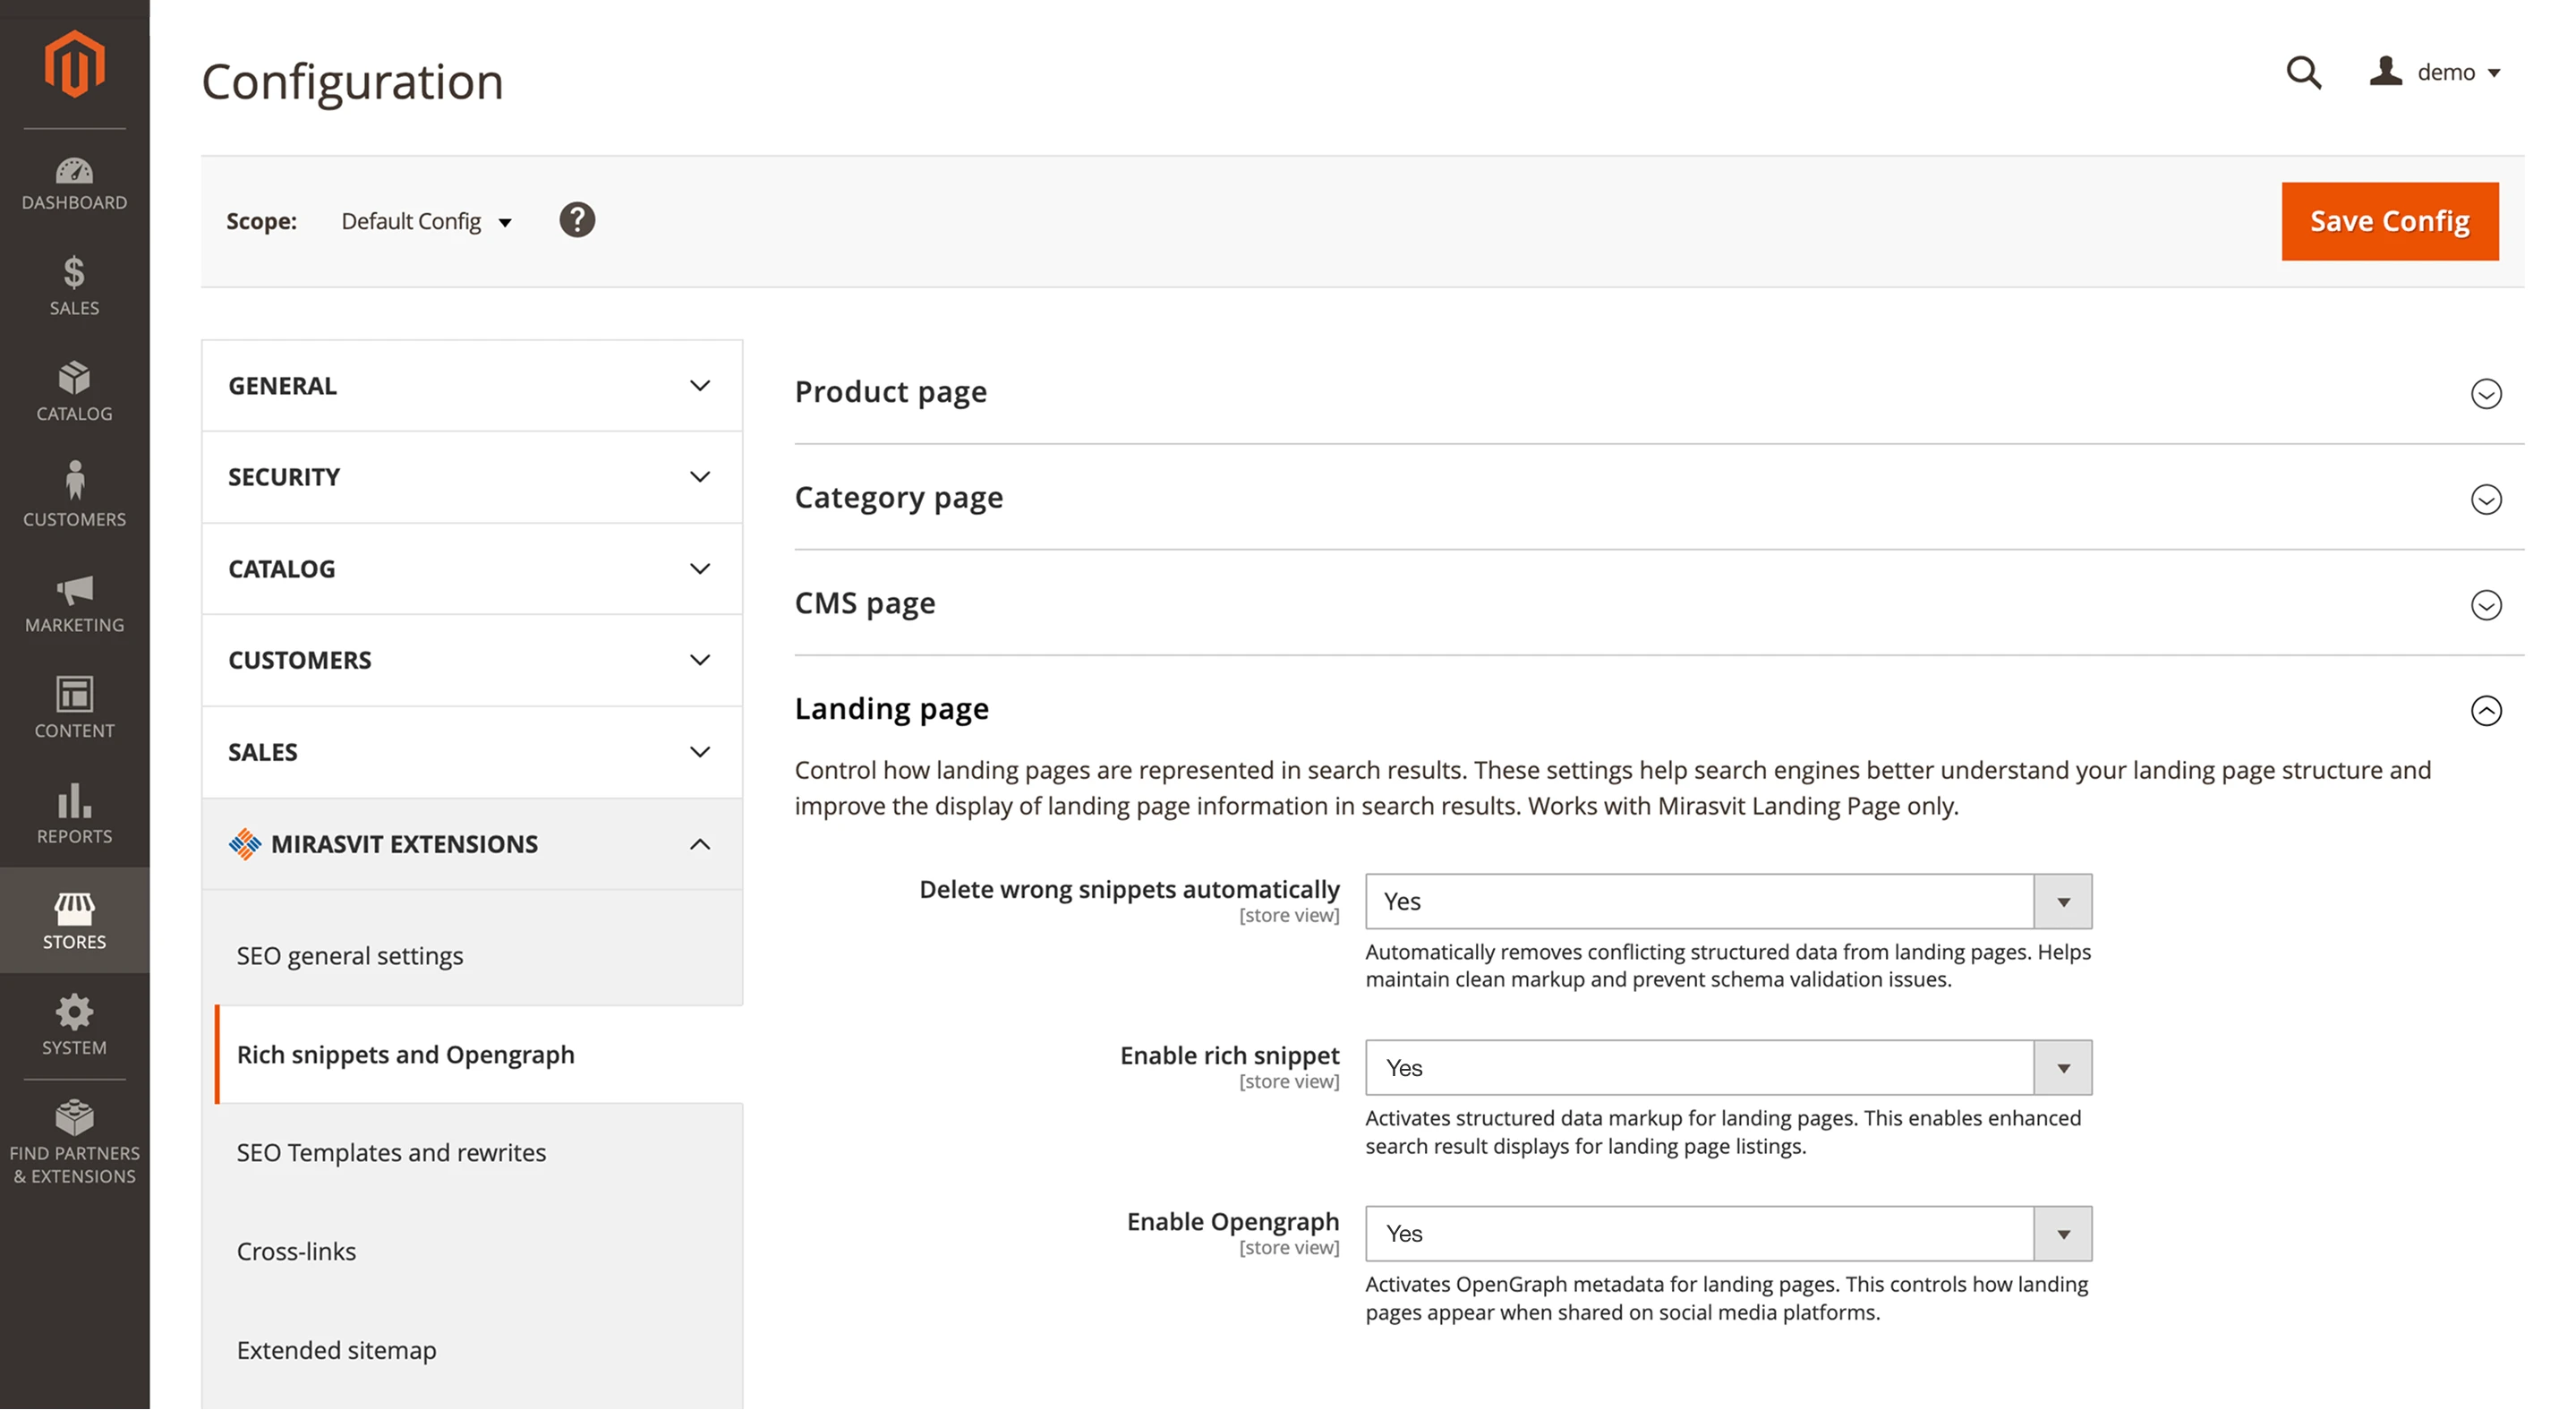Select the Content sidebar icon
Viewport: 2576px width, 1410px height.
(74, 708)
